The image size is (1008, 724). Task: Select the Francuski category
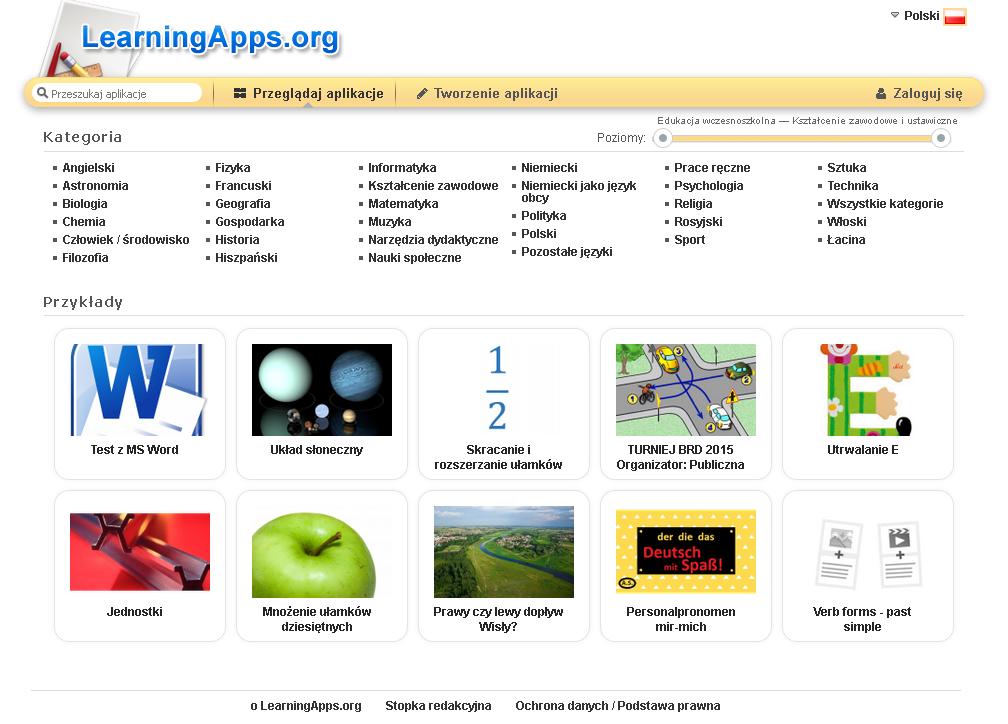pos(243,185)
